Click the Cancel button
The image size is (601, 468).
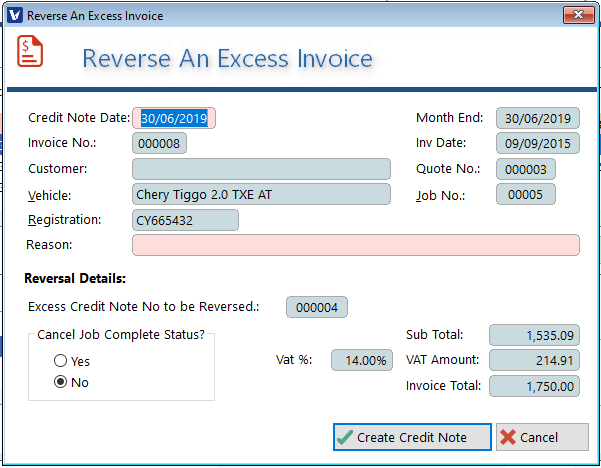click(542, 437)
